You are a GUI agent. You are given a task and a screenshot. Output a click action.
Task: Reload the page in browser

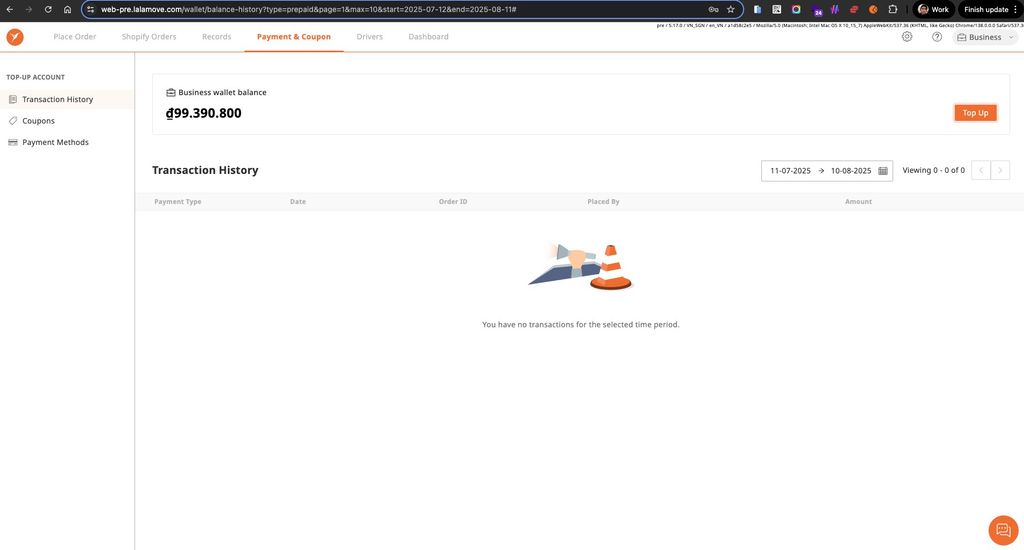48,9
